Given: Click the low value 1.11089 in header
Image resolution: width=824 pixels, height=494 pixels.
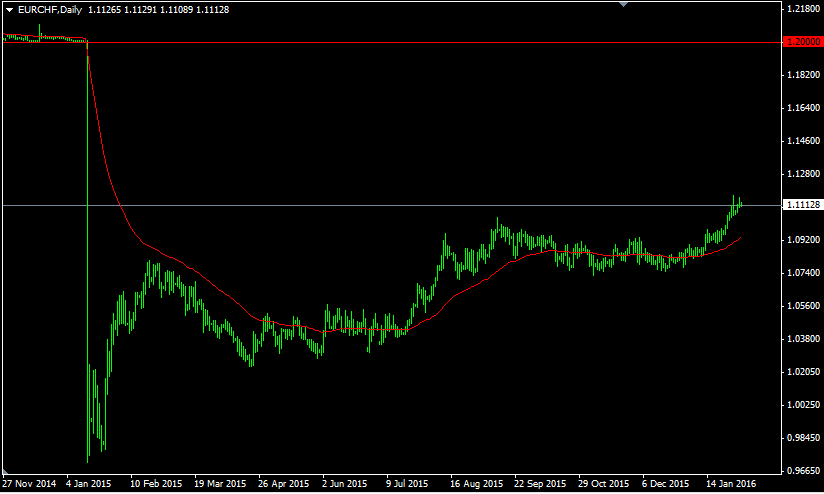Looking at the screenshot, I should [176, 10].
